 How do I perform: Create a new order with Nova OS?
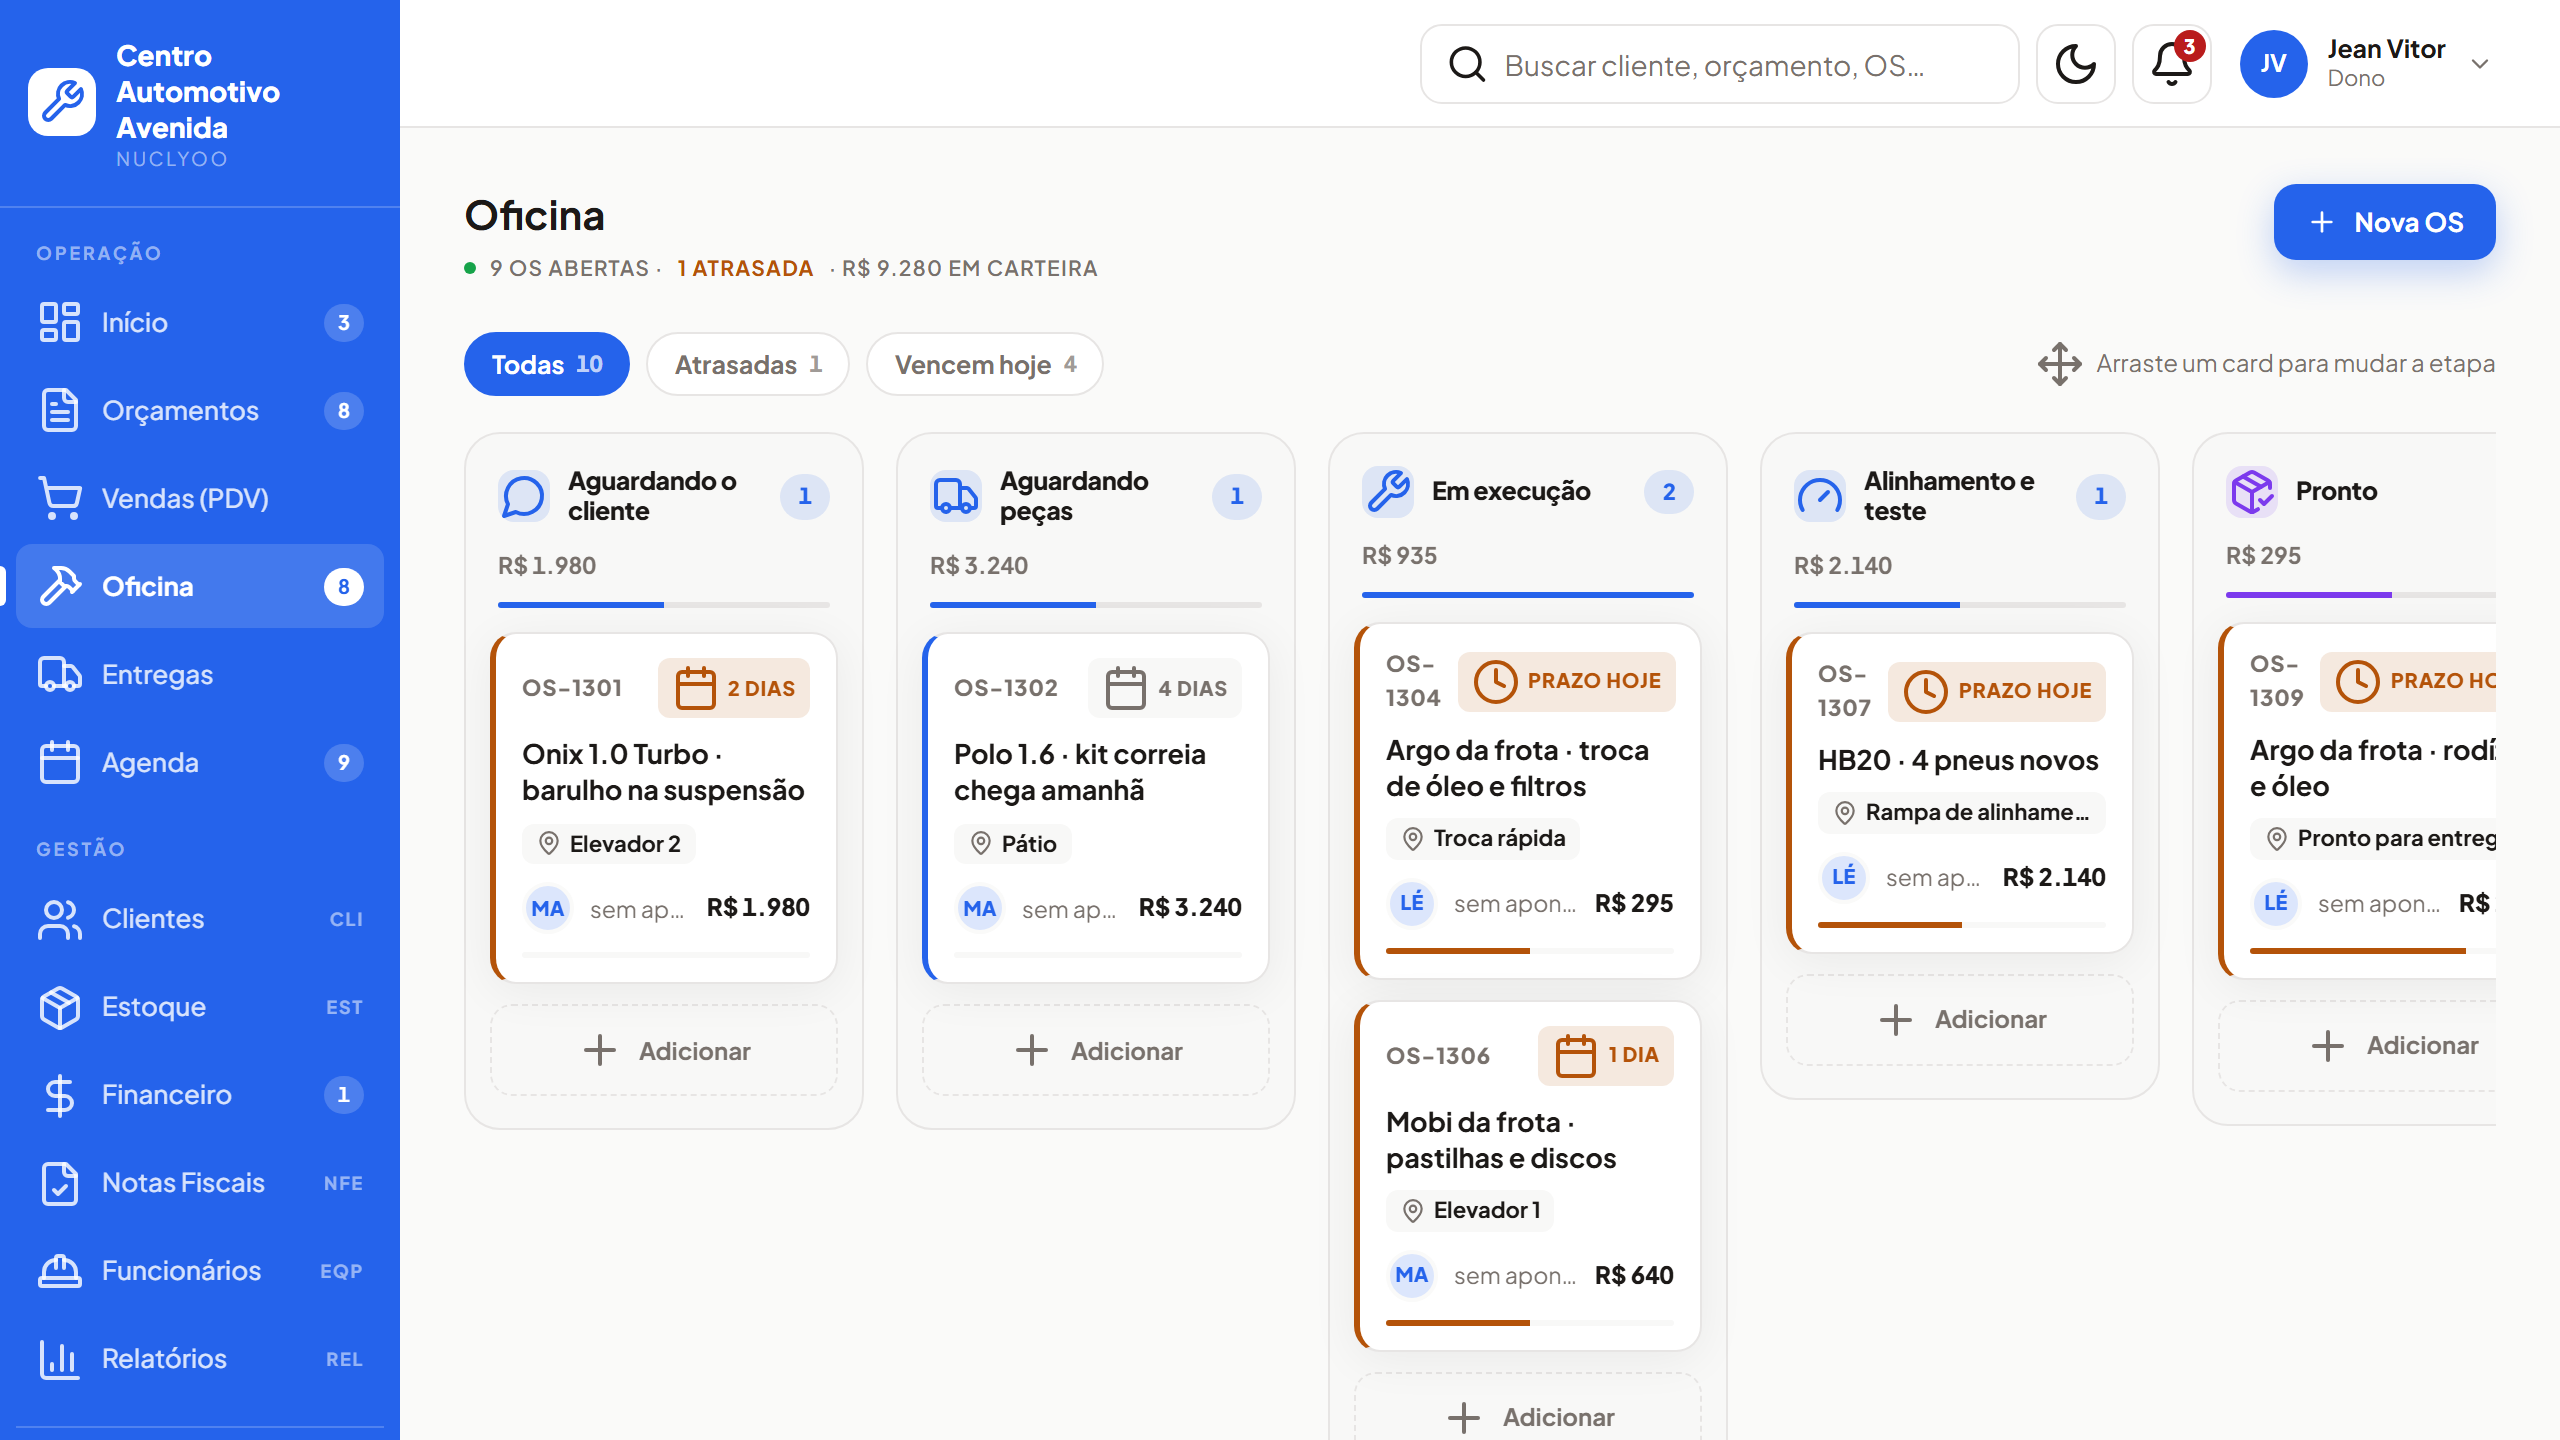pyautogui.click(x=2384, y=222)
